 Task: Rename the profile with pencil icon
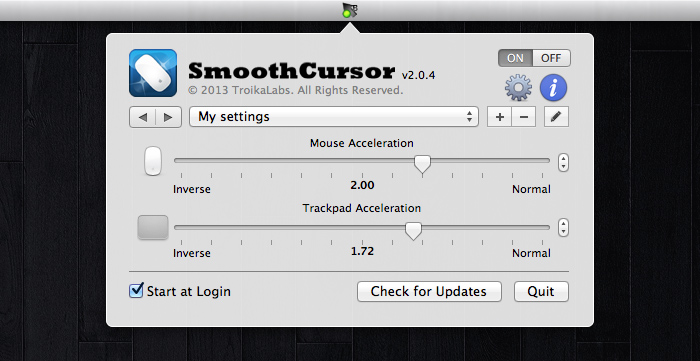pos(556,117)
